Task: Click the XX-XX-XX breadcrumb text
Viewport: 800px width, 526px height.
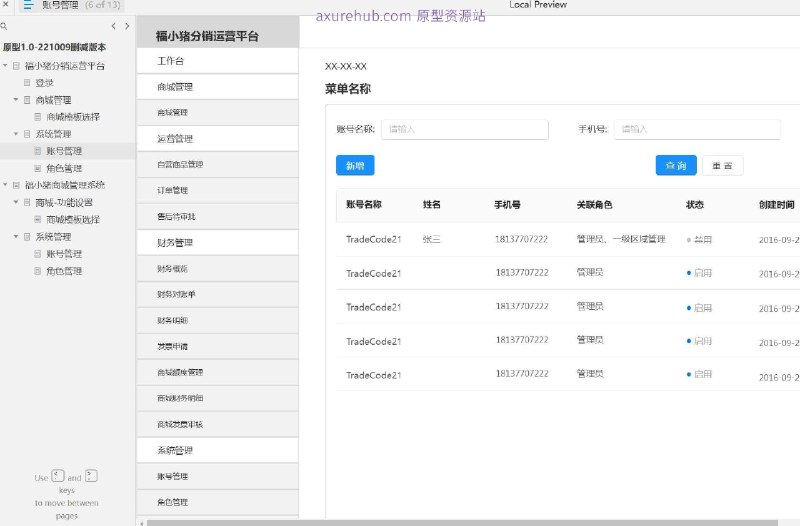Action: [345, 66]
